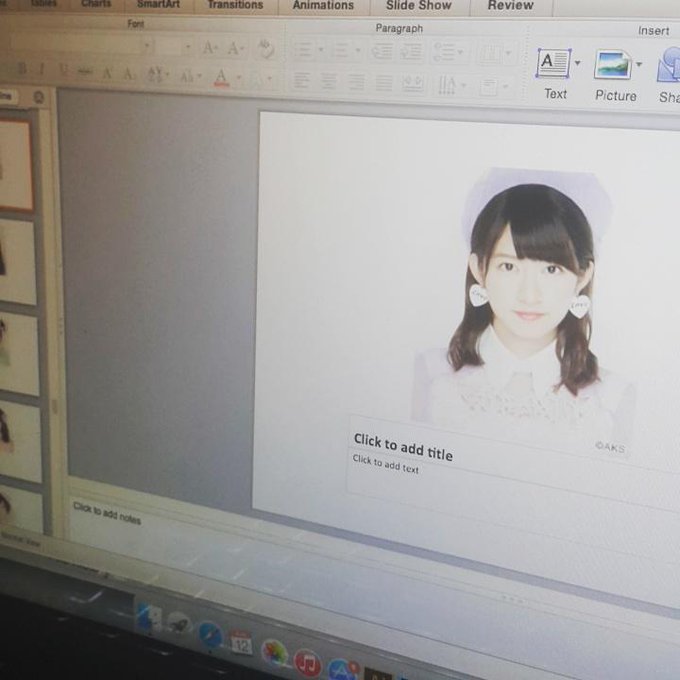Expand the font size dropdown
This screenshot has width=680, height=680.
point(187,46)
